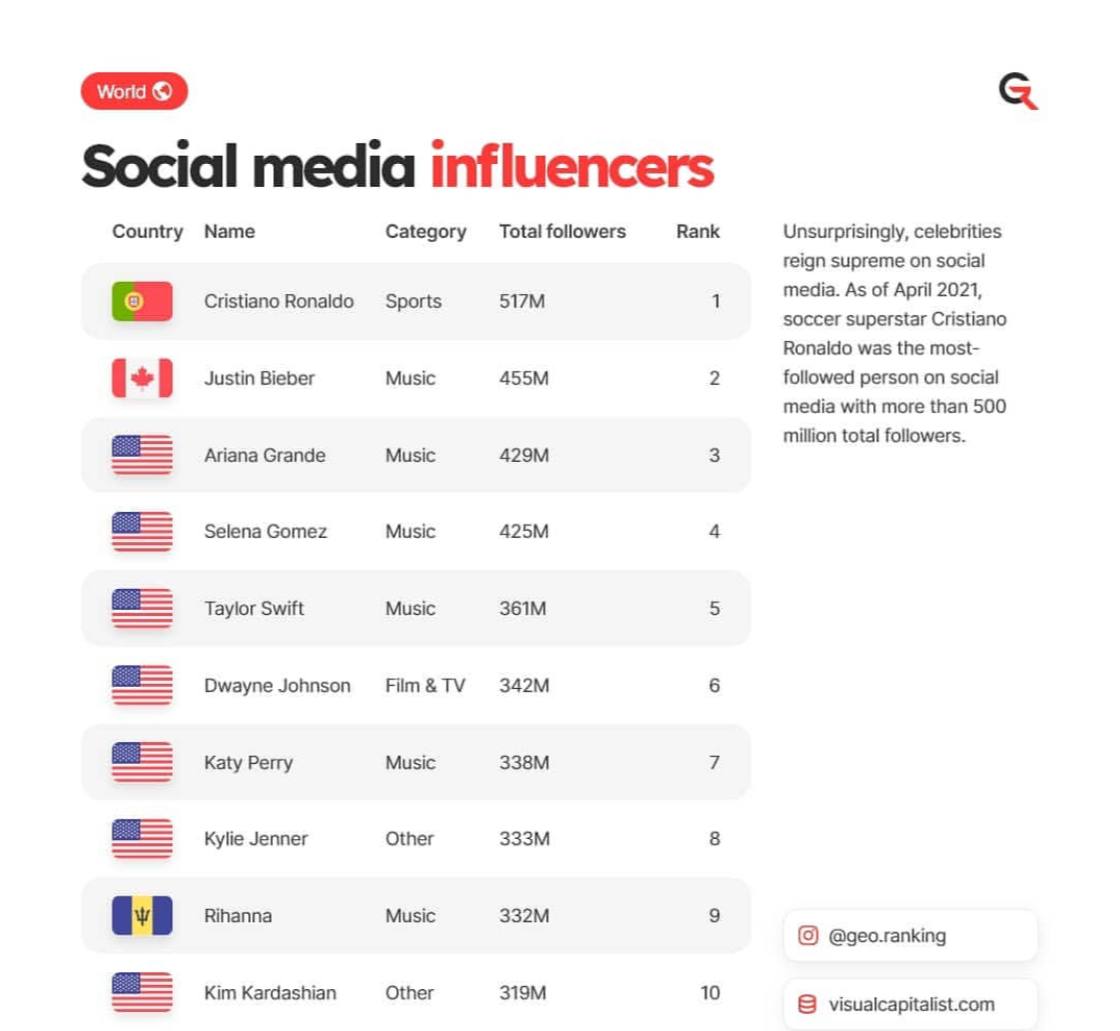
Task: Click the magnifier Q logo icon
Action: tap(1018, 92)
